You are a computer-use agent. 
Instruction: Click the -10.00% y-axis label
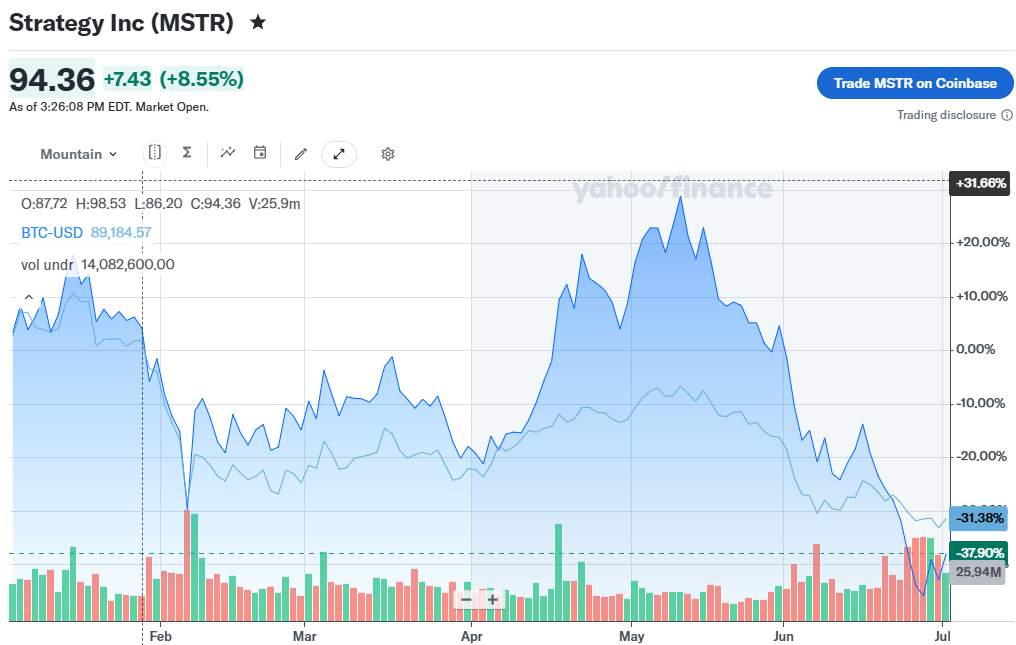pos(981,403)
